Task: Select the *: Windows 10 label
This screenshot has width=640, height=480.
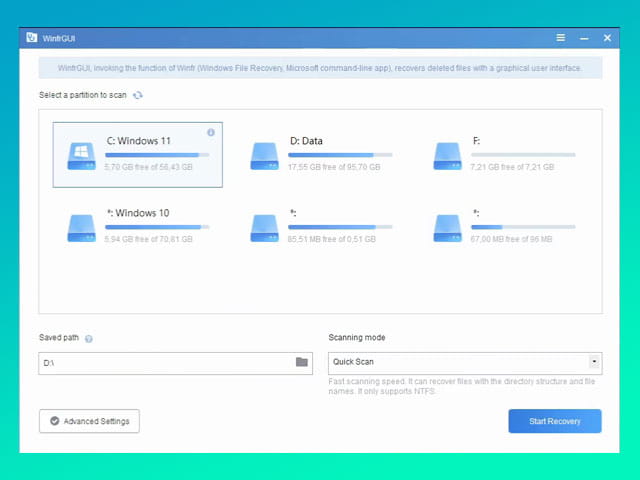Action: point(138,213)
